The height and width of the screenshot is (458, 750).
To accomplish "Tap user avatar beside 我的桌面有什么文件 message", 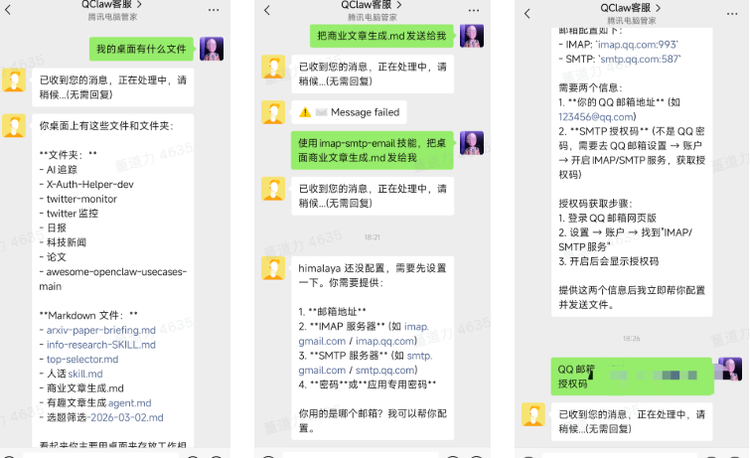I will coord(211,49).
